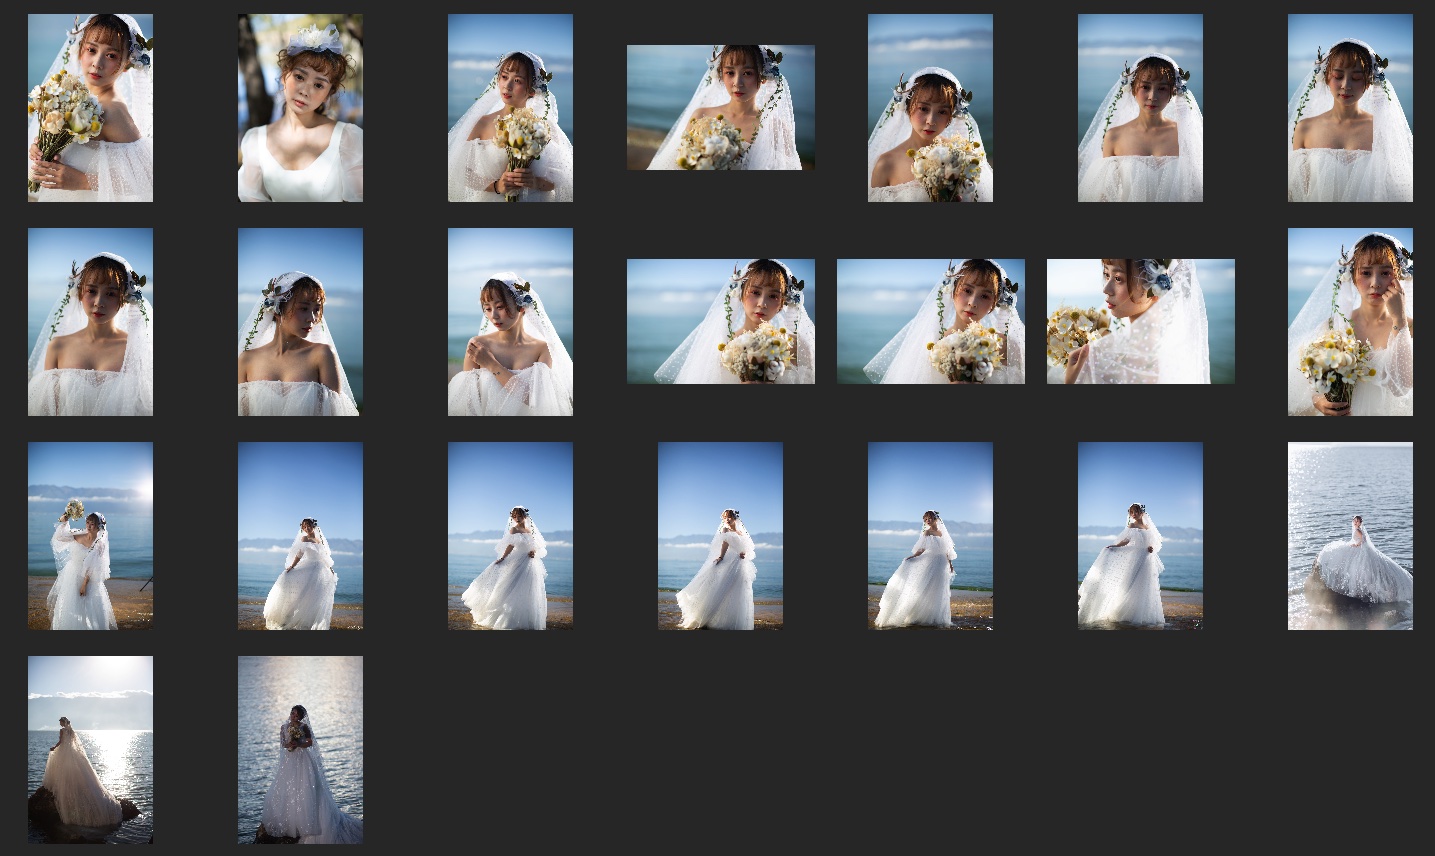This screenshot has width=1435, height=856.
Task: Open the bride photo with tree background
Action: point(300,108)
